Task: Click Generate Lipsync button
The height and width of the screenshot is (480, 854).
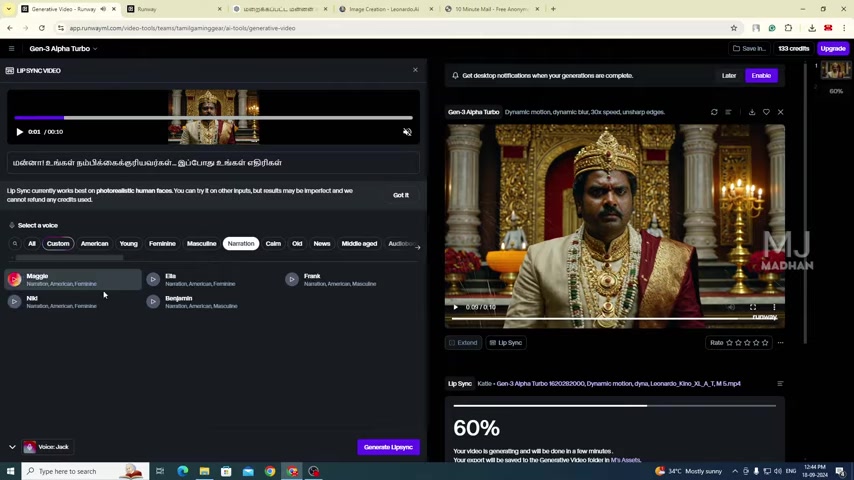Action: click(x=388, y=447)
